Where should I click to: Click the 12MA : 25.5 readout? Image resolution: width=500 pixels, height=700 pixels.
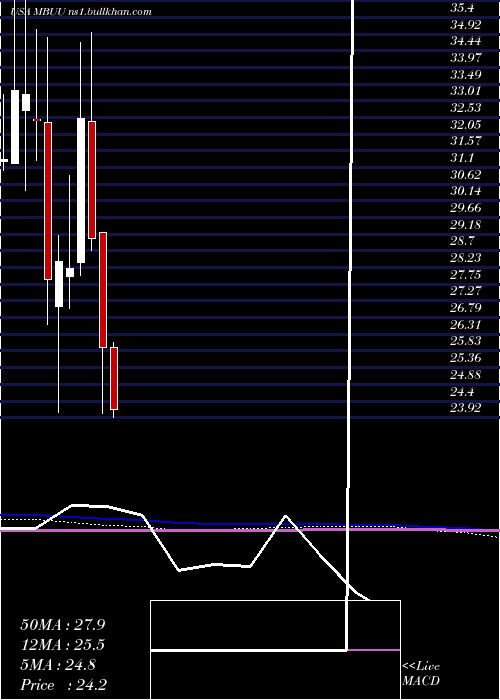(x=63, y=645)
